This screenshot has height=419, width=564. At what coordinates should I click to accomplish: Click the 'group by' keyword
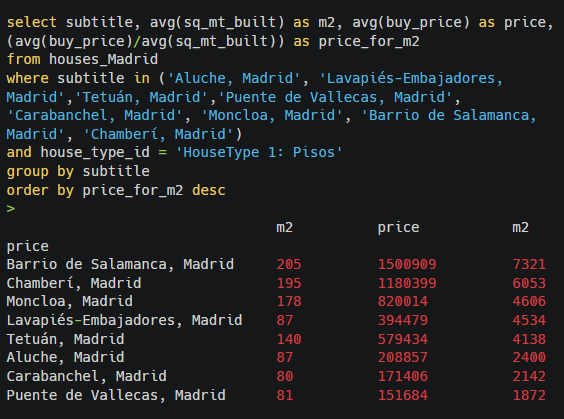click(x=40, y=172)
